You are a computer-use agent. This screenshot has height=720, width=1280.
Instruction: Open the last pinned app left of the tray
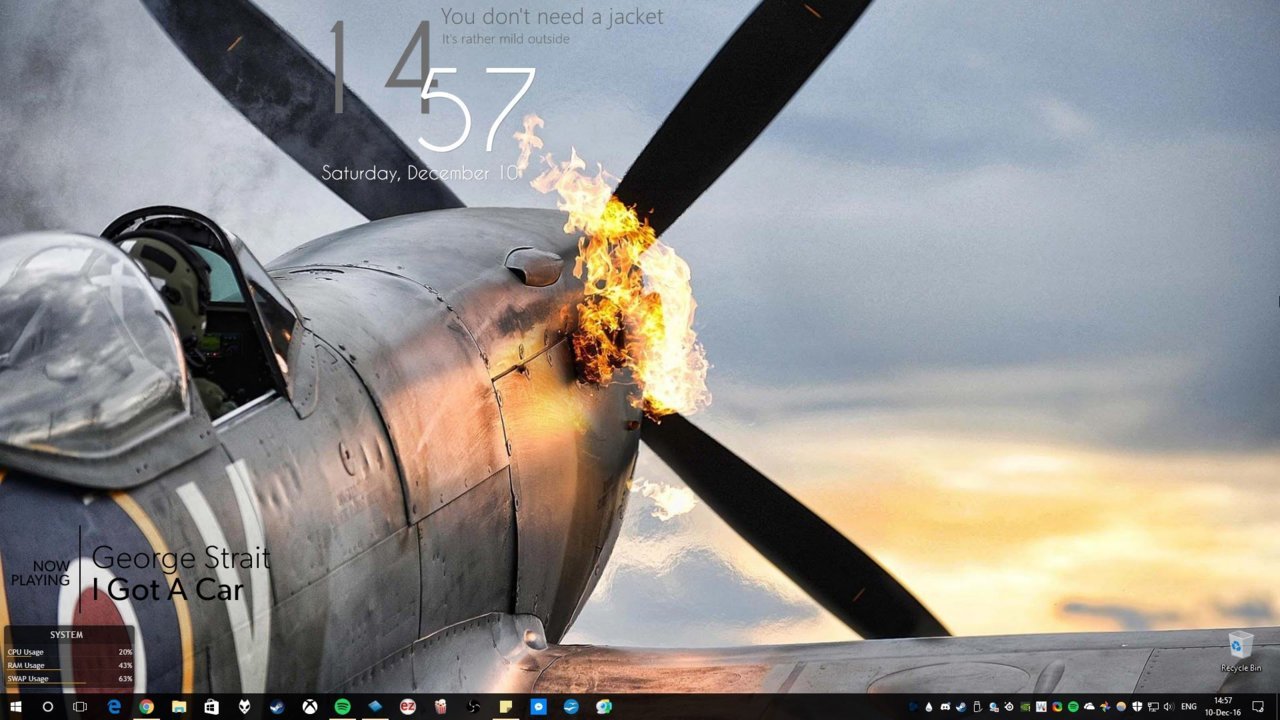604,707
